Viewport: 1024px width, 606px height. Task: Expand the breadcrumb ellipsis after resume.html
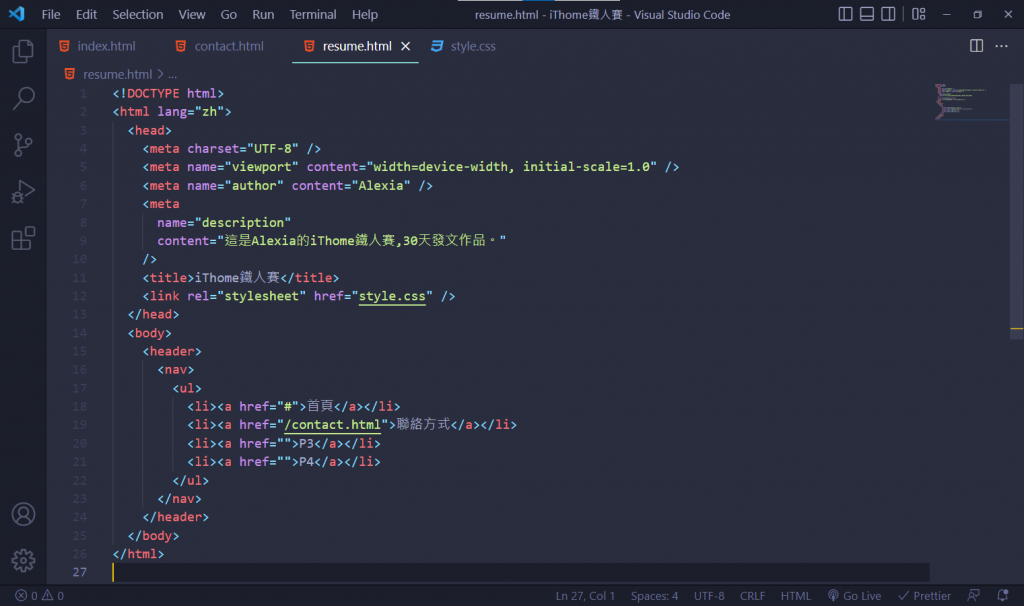[x=172, y=74]
